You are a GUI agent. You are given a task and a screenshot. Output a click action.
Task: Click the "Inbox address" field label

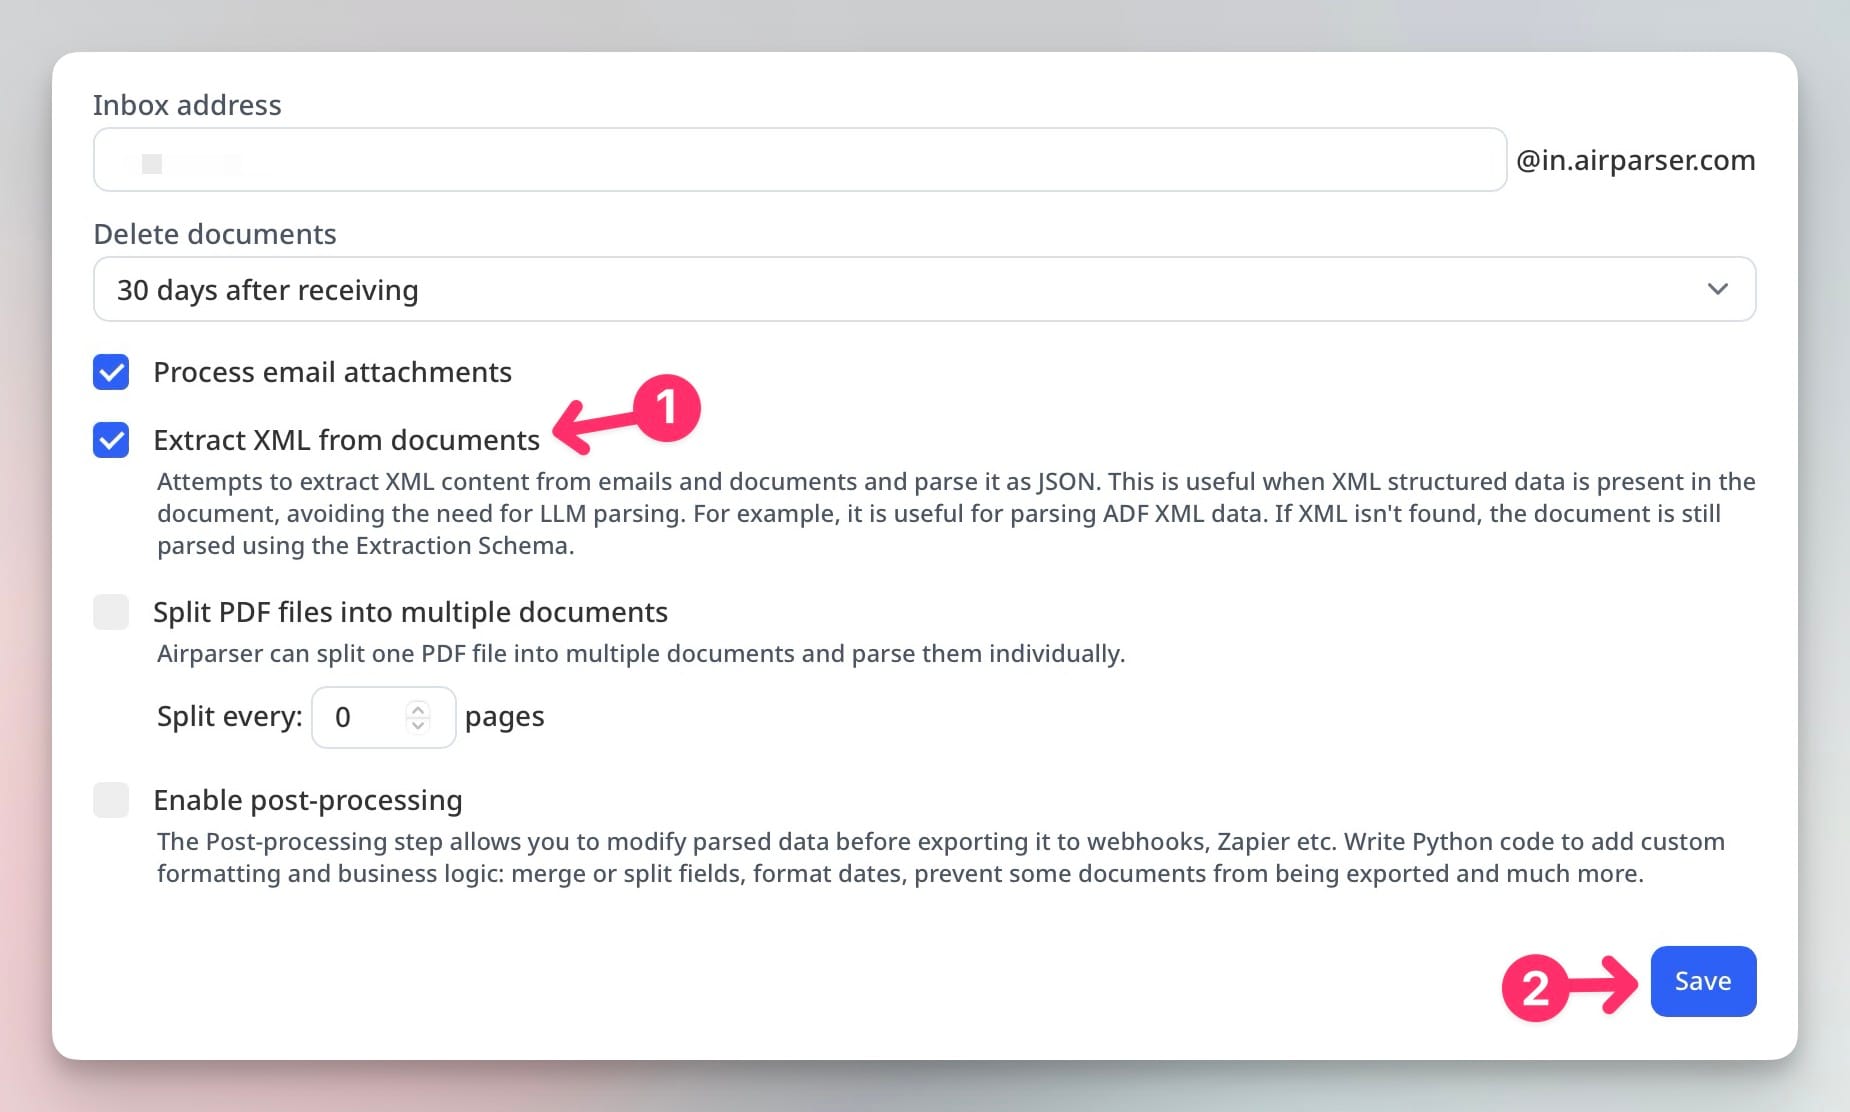click(187, 105)
